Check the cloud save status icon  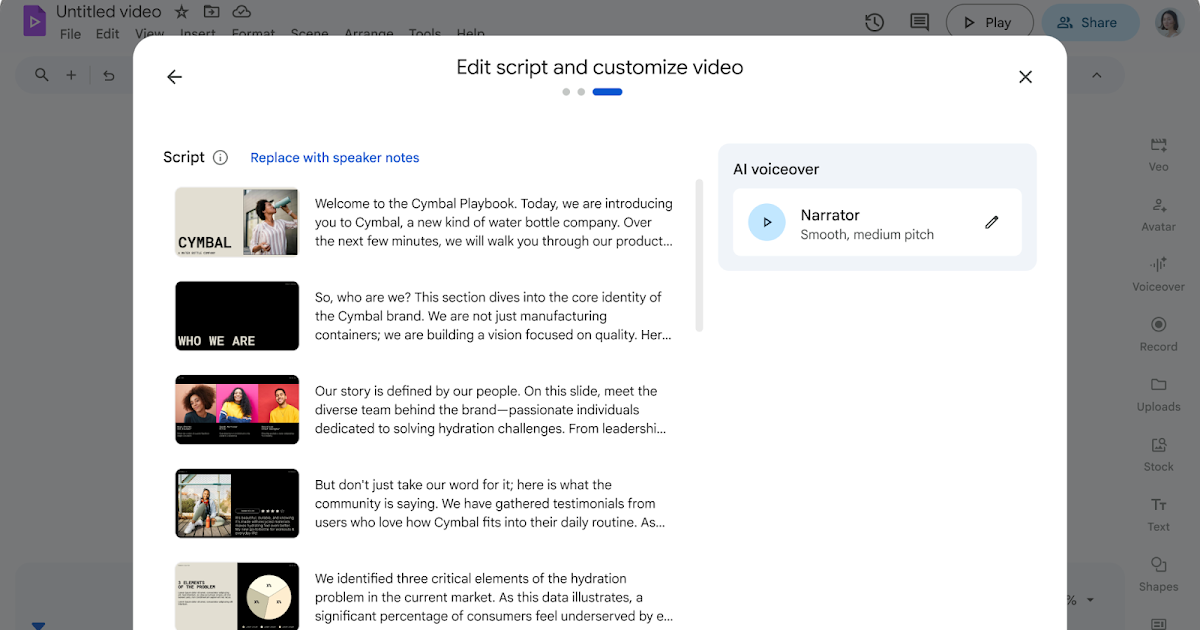(241, 12)
